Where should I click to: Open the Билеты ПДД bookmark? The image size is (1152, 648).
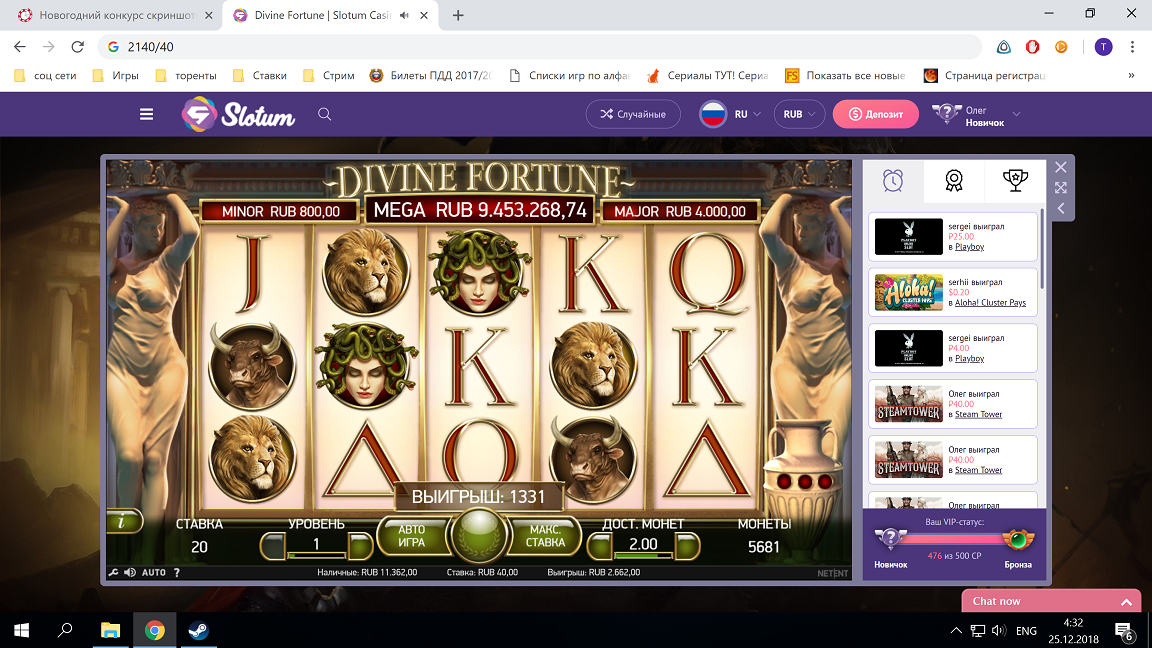tap(431, 76)
